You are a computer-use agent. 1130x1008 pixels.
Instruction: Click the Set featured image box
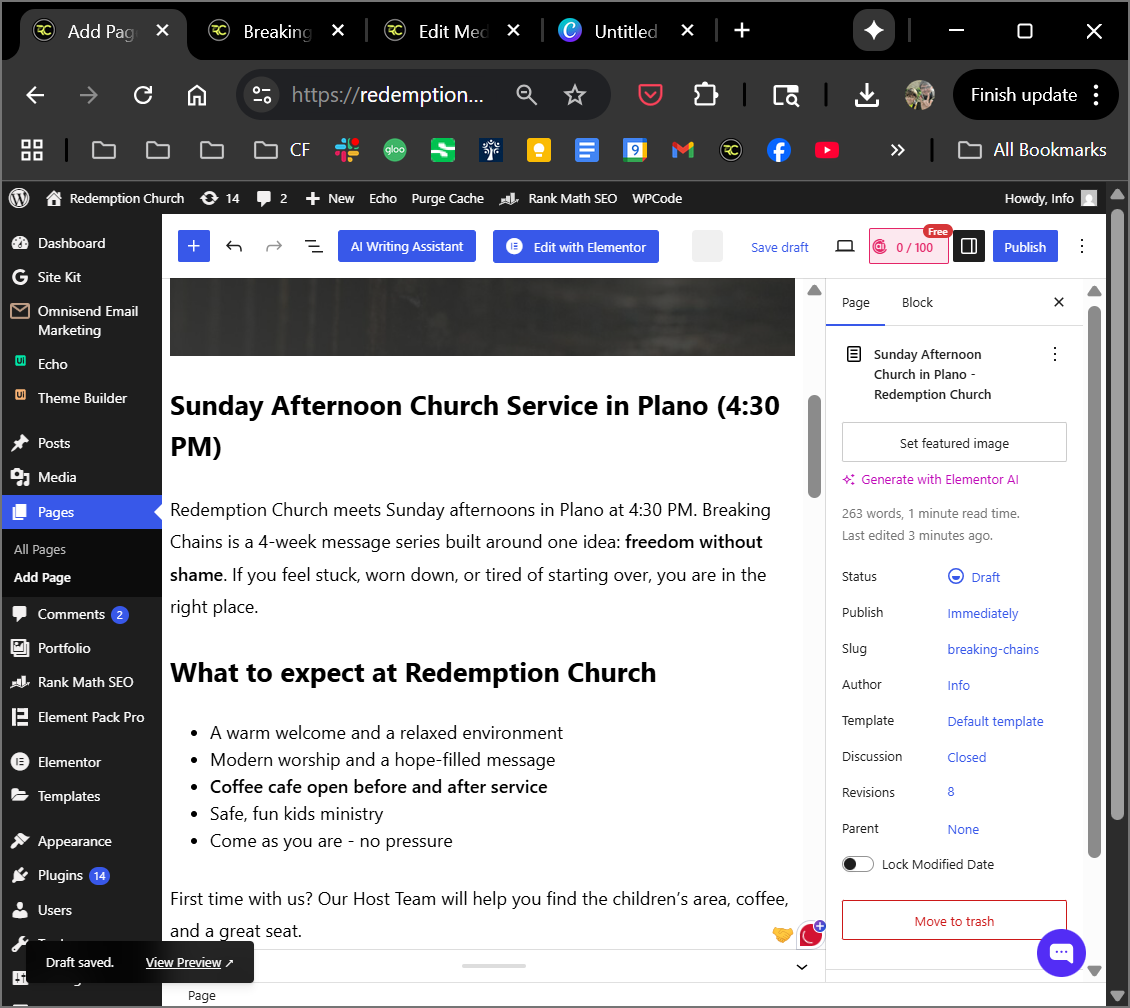[x=954, y=443]
